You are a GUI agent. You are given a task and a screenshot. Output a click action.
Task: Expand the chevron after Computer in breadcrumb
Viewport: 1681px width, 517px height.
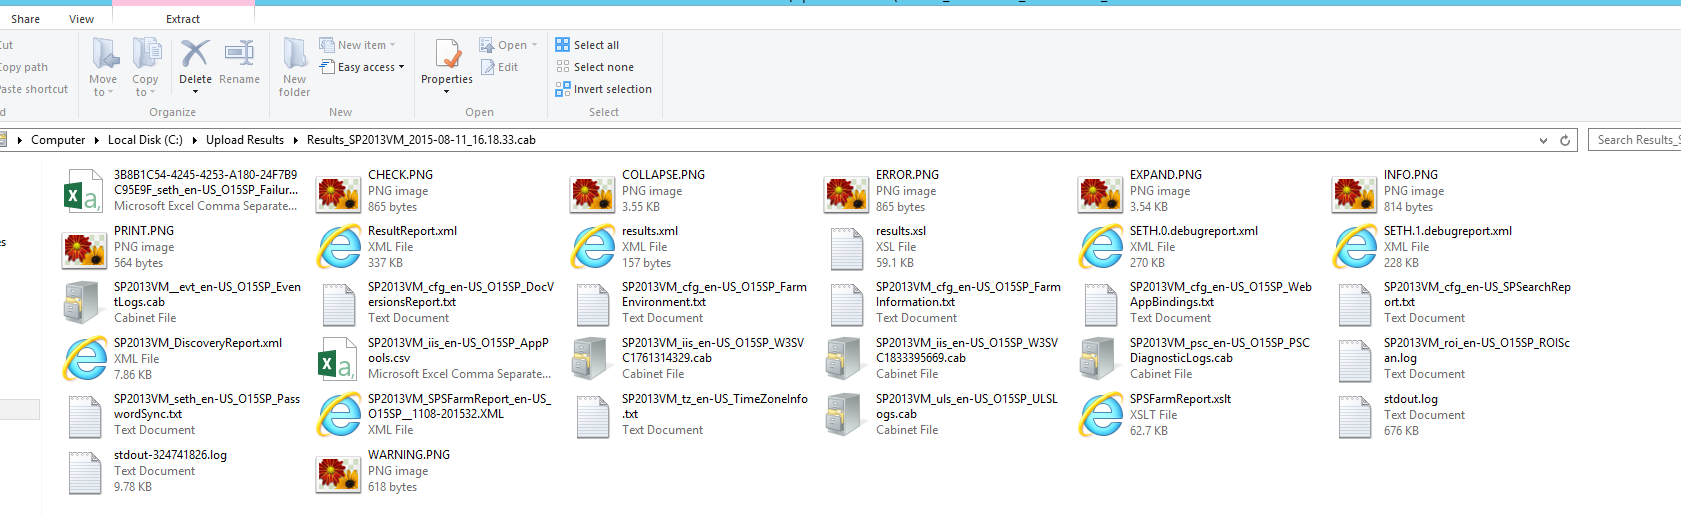click(97, 140)
